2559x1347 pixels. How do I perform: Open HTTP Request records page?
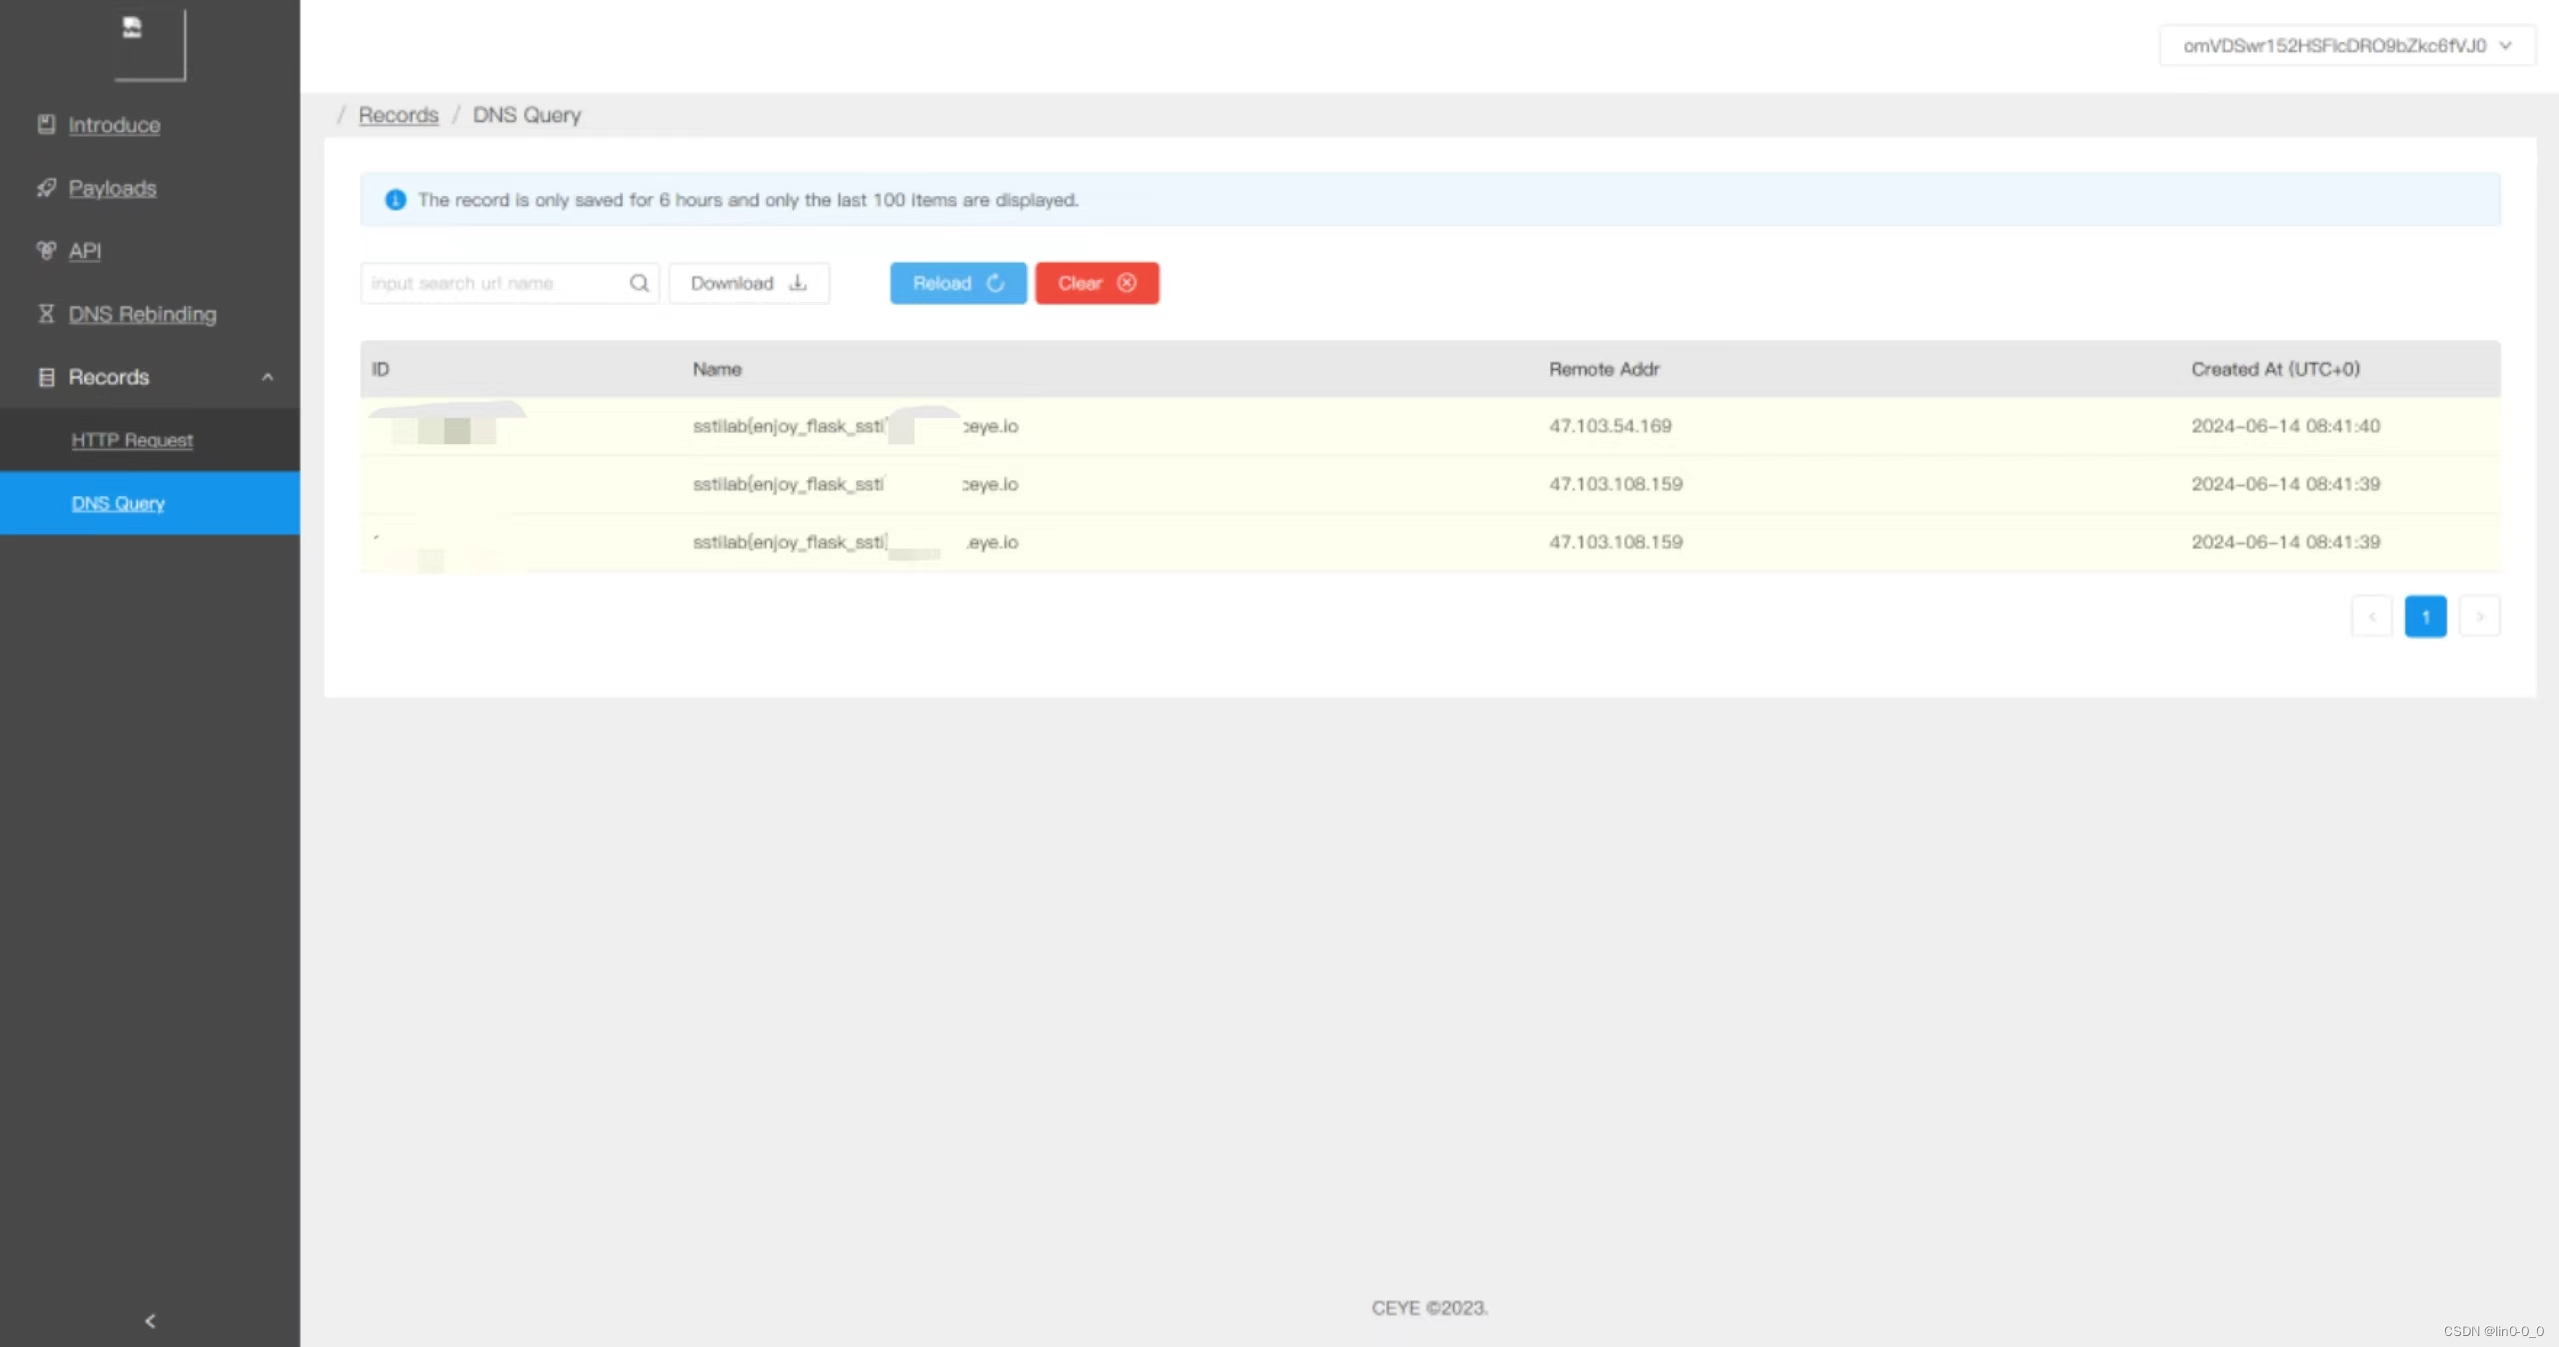tap(132, 440)
